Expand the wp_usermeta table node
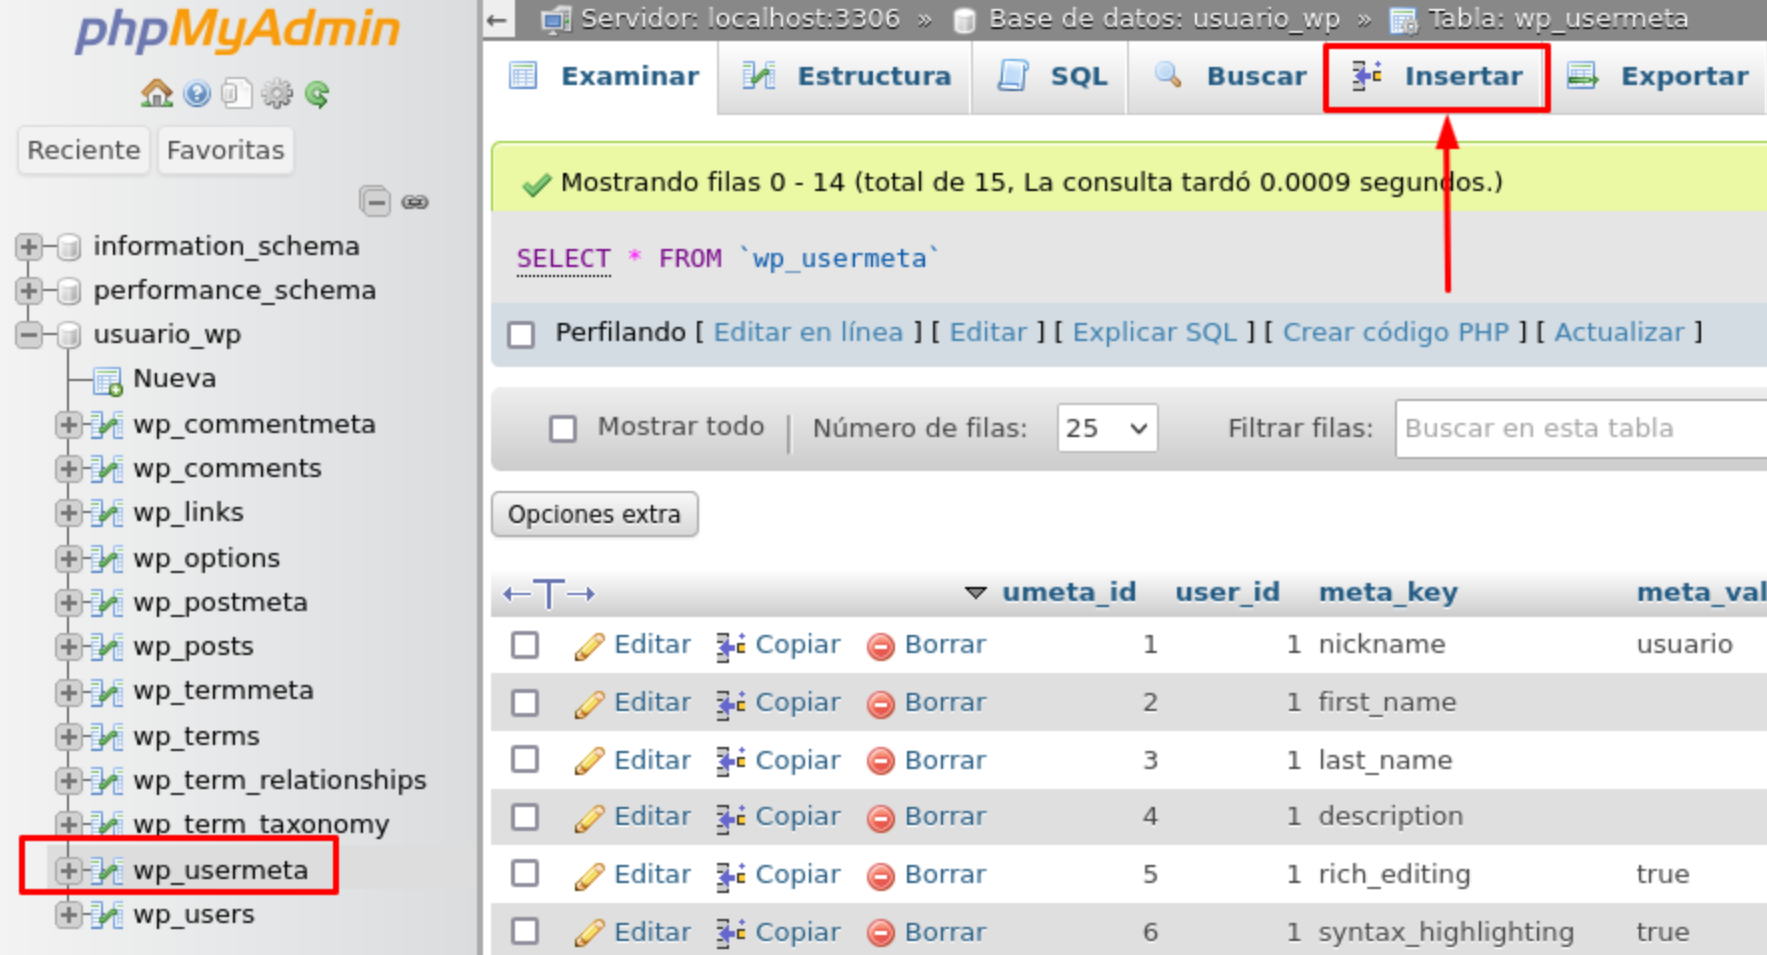Screen dimensions: 1767x955 tap(68, 870)
